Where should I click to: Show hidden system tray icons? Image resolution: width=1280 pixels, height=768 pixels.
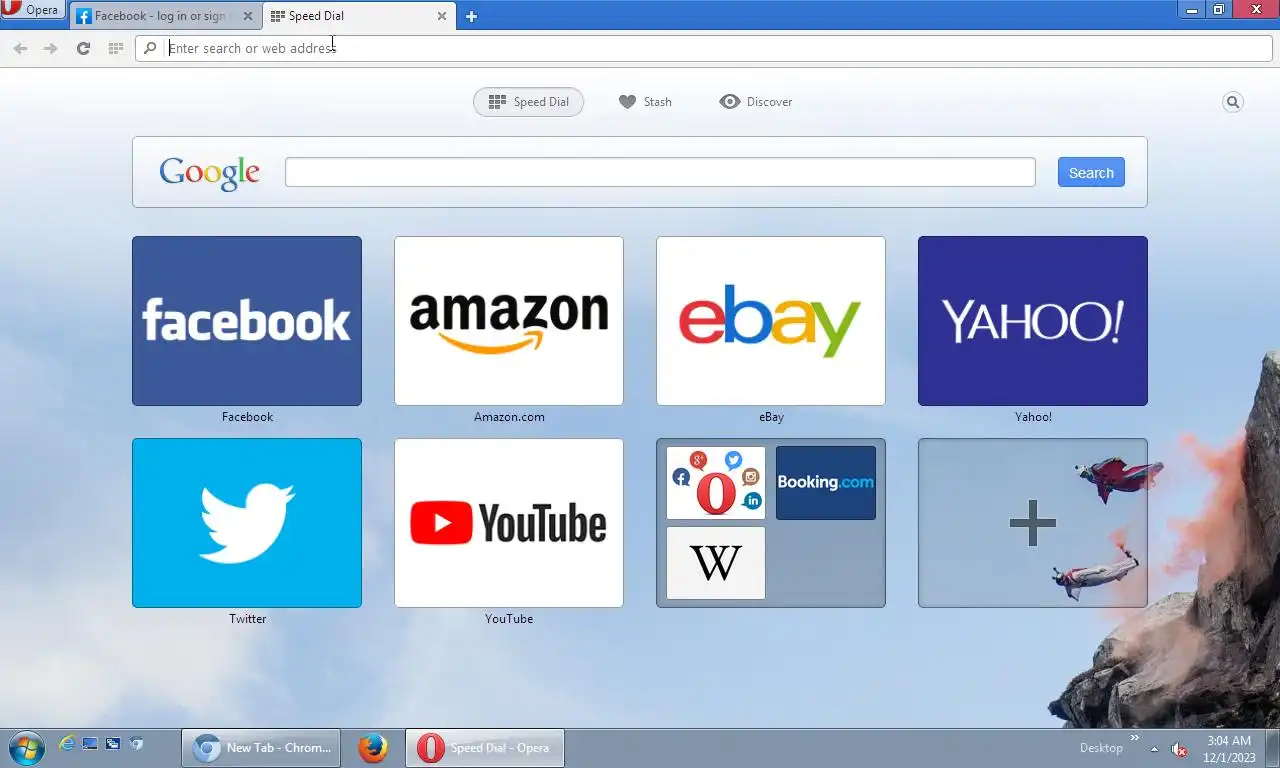pyautogui.click(x=1154, y=749)
